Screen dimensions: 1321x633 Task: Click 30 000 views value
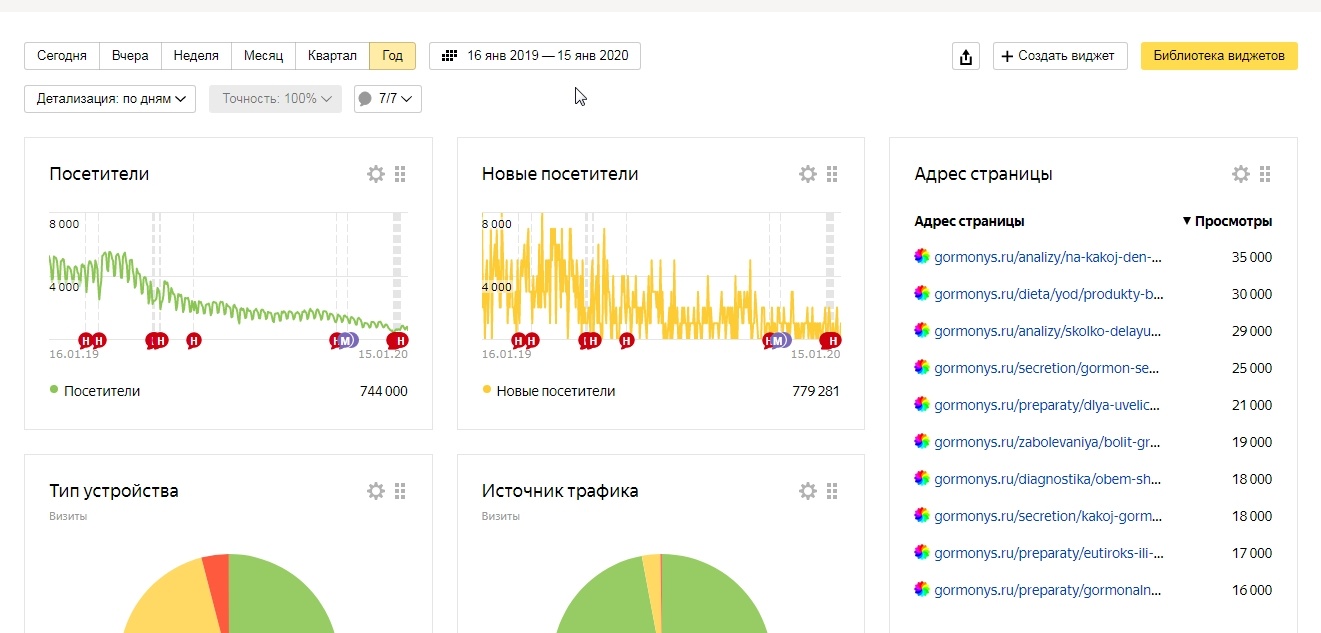point(1252,294)
